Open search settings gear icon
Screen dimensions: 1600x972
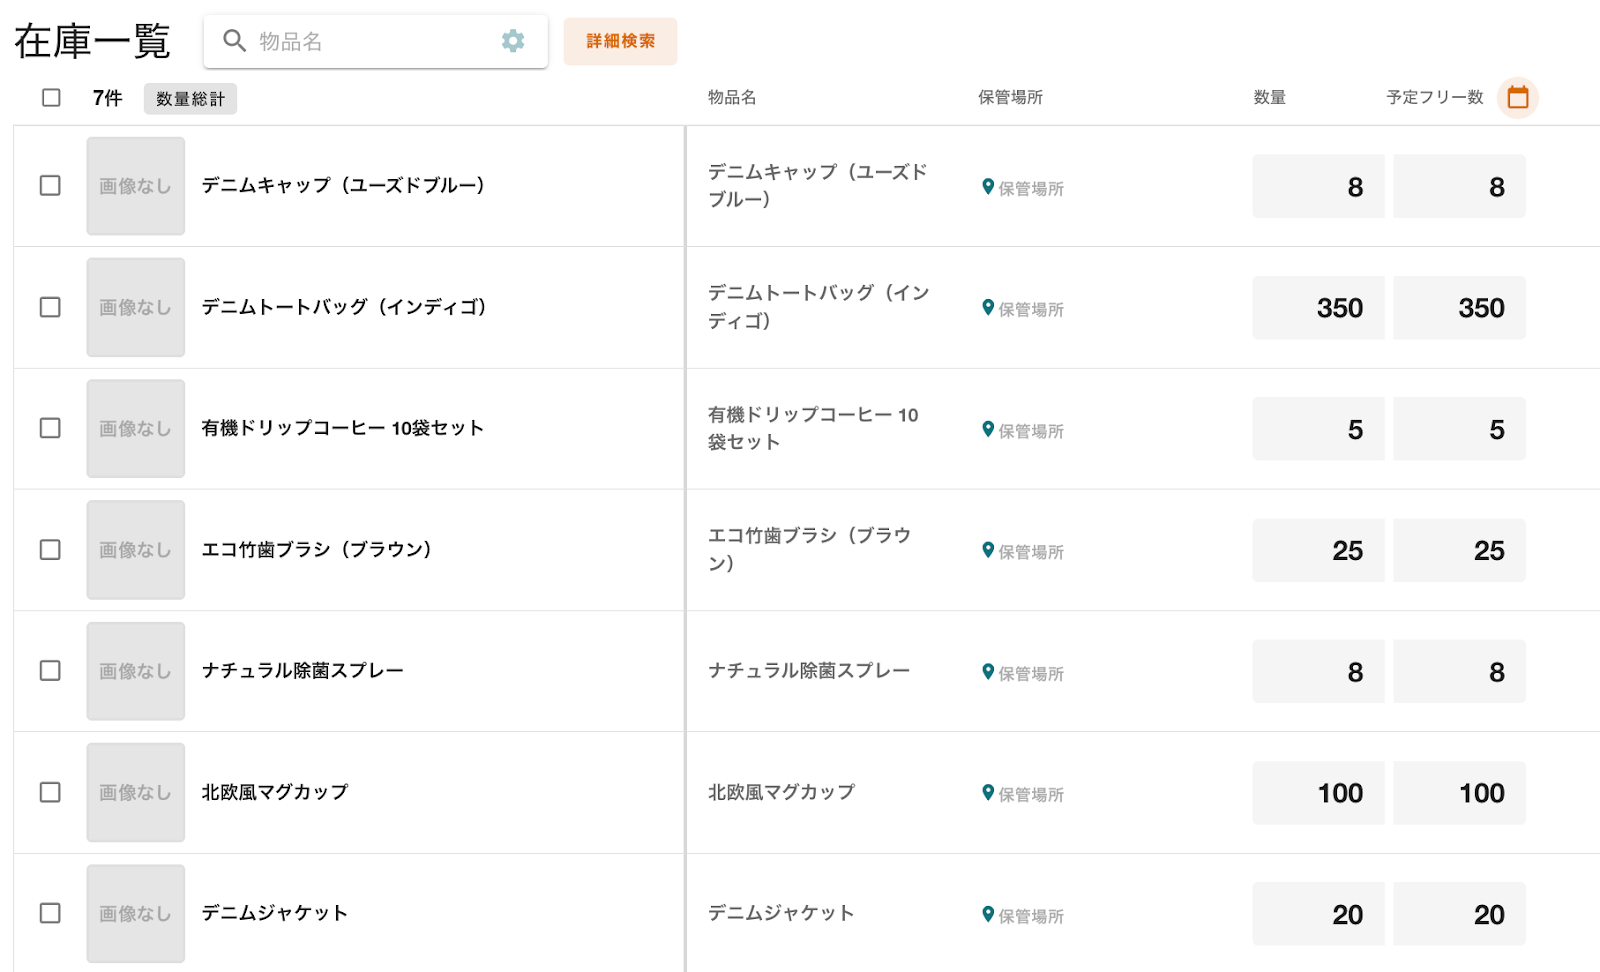coord(513,41)
